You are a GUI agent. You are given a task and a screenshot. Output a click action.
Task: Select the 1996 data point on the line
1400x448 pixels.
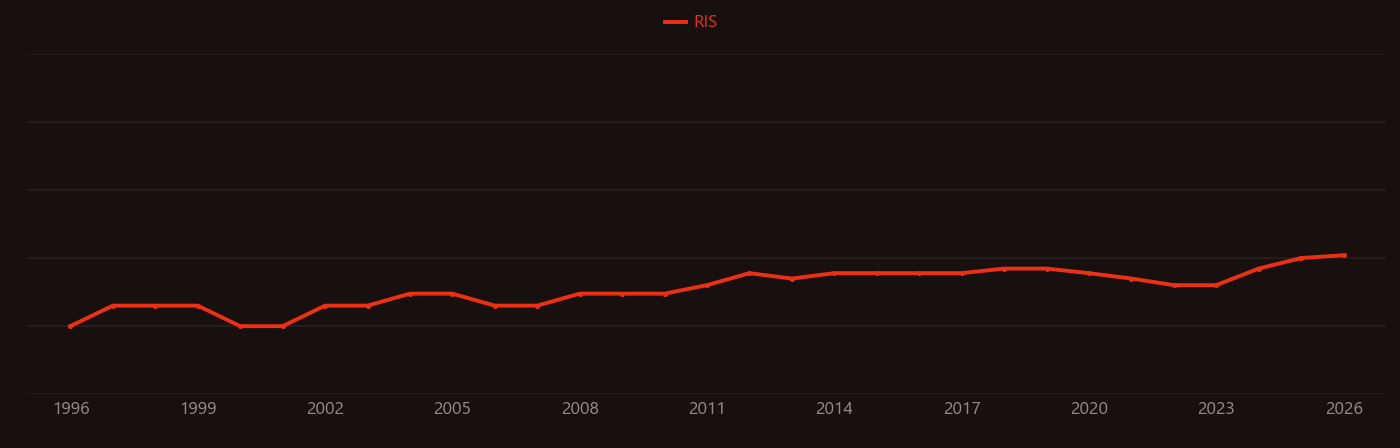tap(70, 326)
